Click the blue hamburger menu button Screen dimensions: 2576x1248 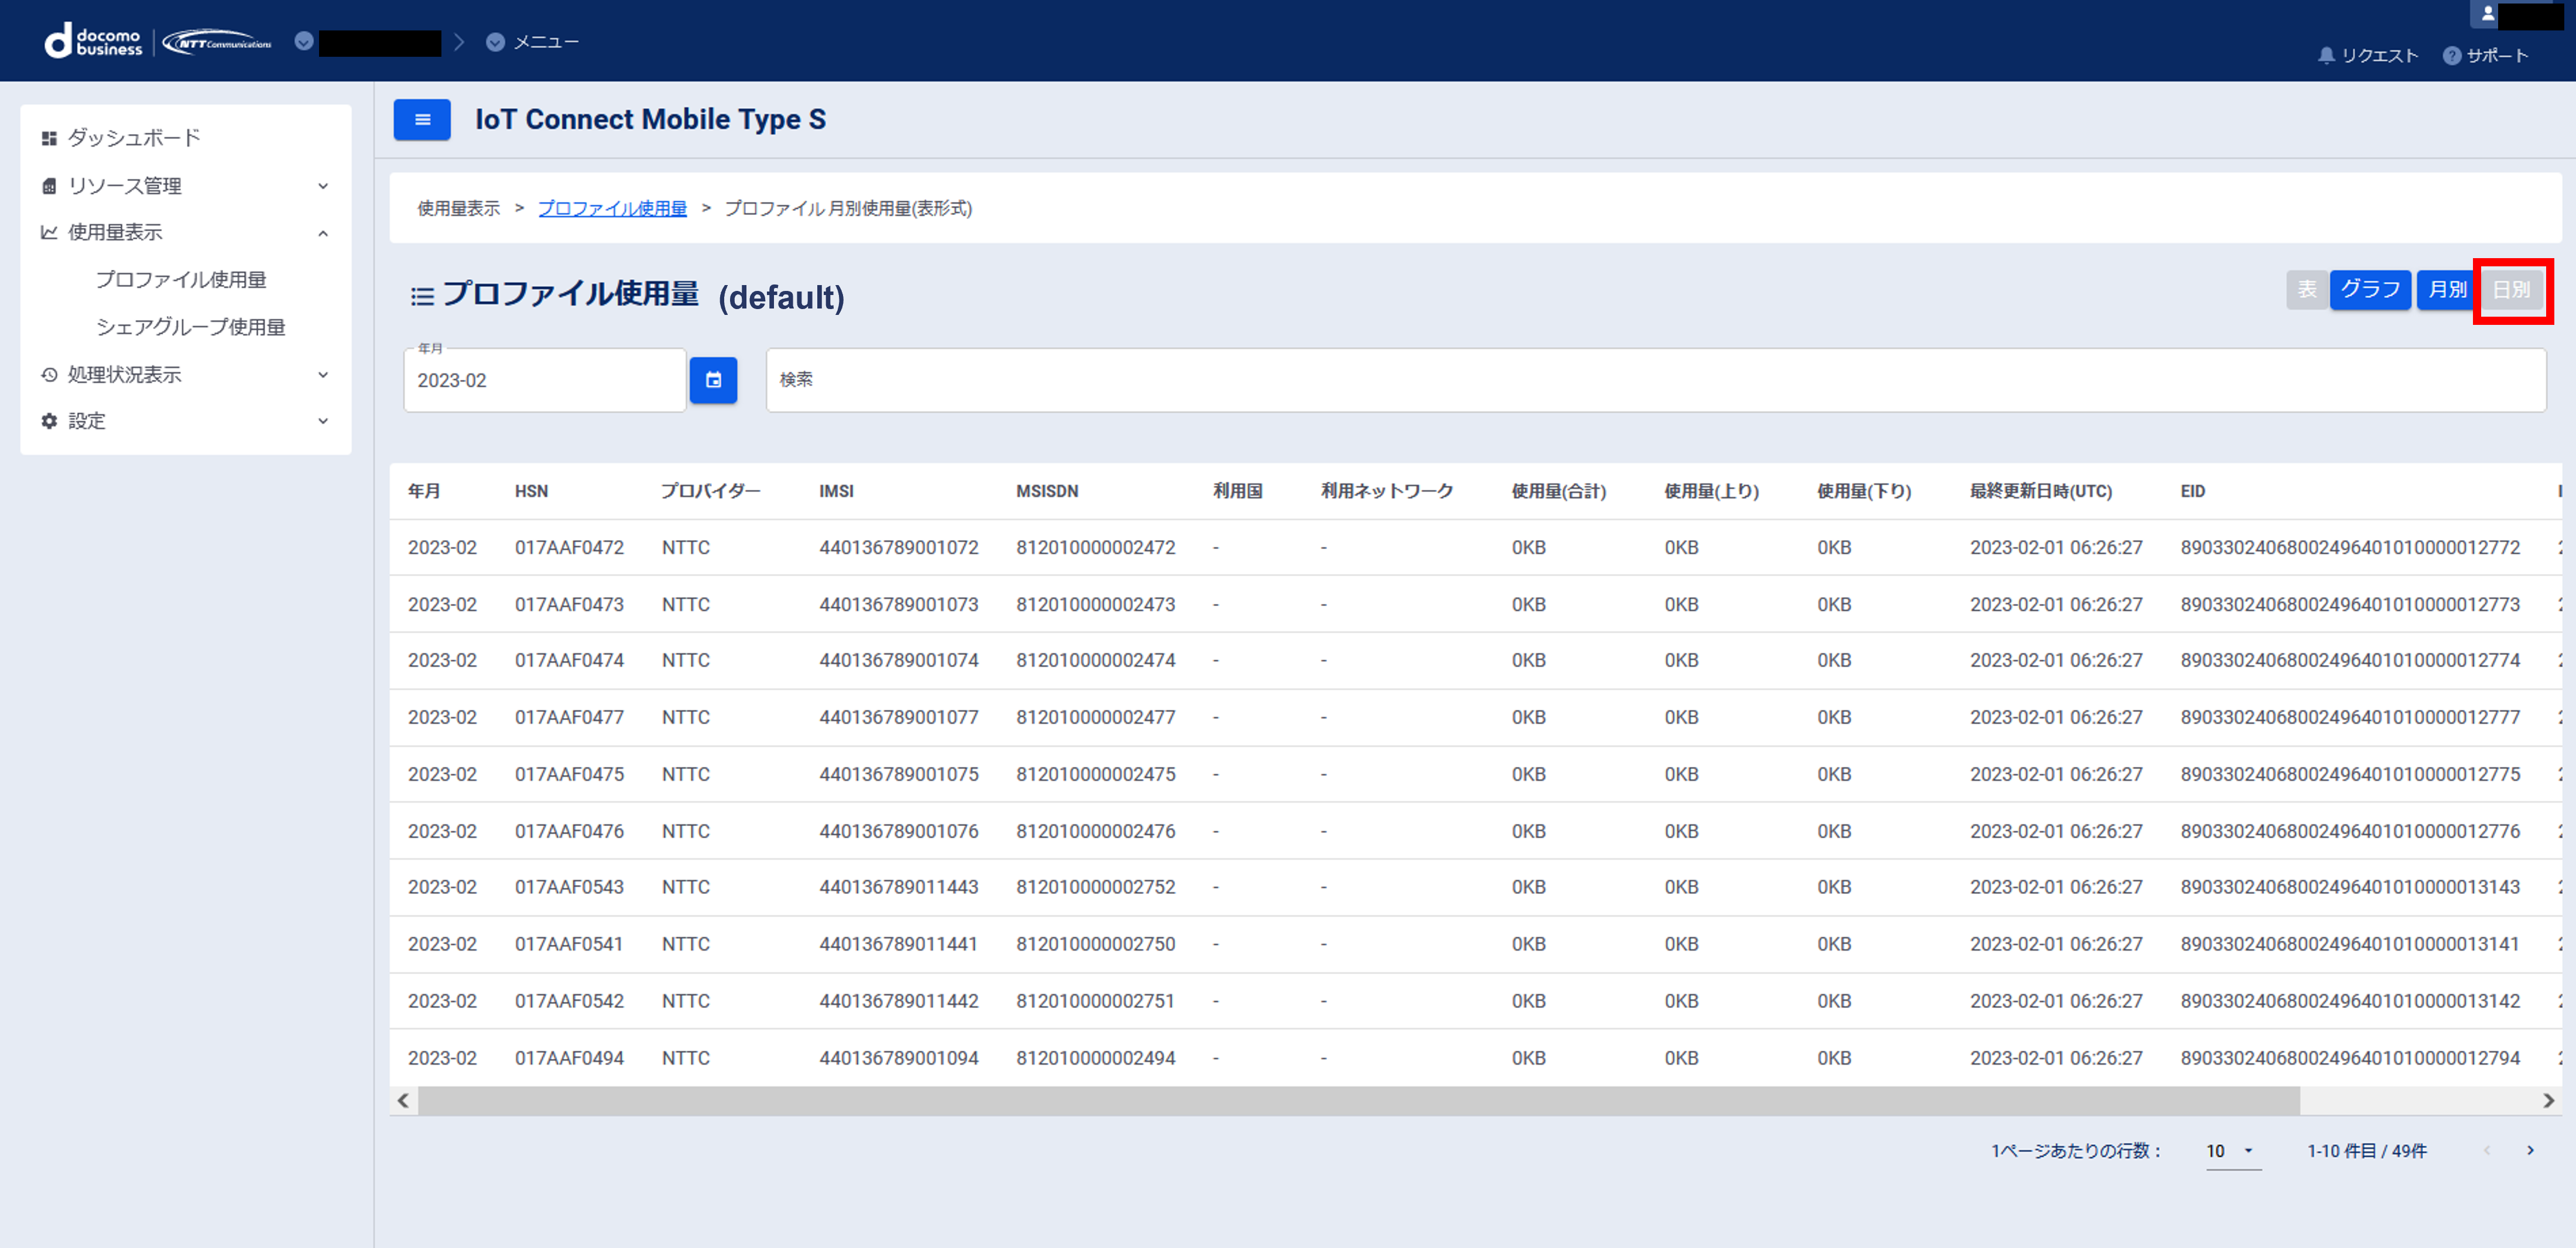[421, 120]
